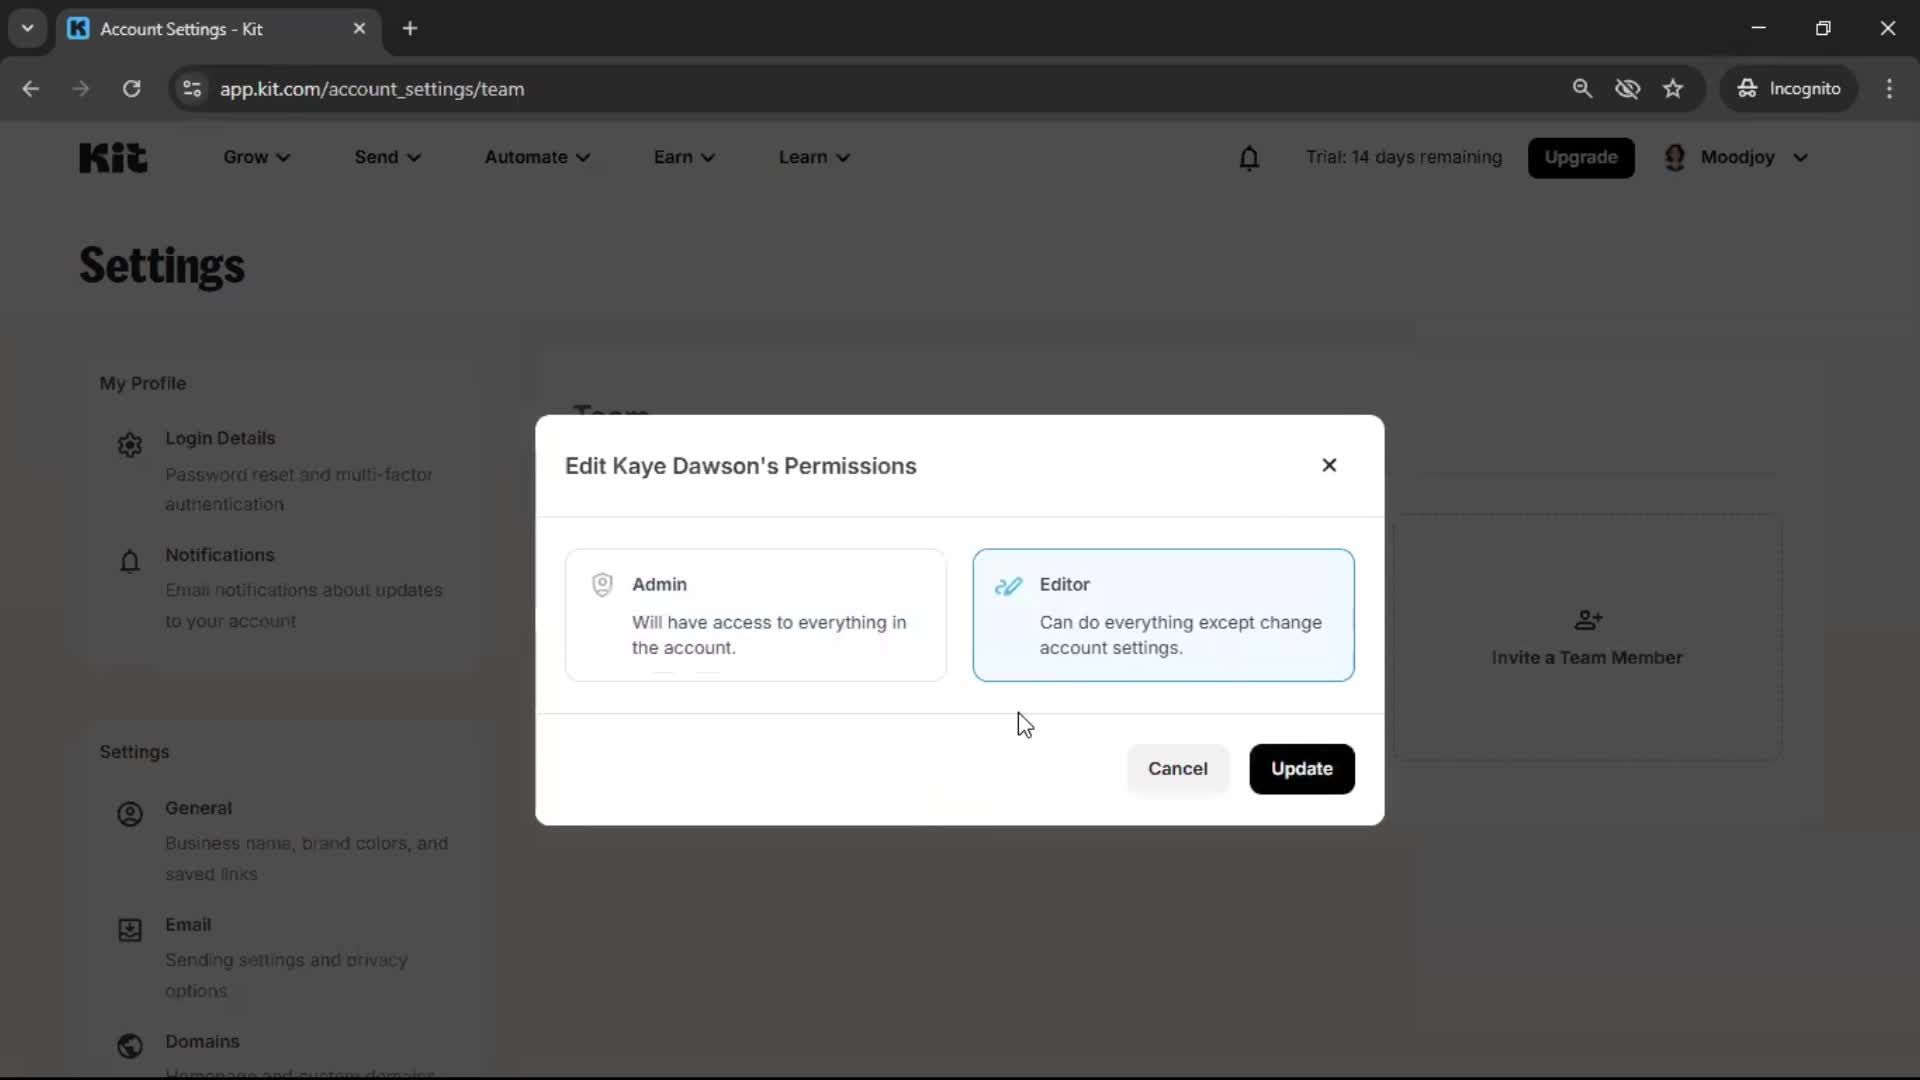This screenshot has height=1080, width=1920.
Task: Click the Kit logo in the navigation bar
Action: click(111, 157)
